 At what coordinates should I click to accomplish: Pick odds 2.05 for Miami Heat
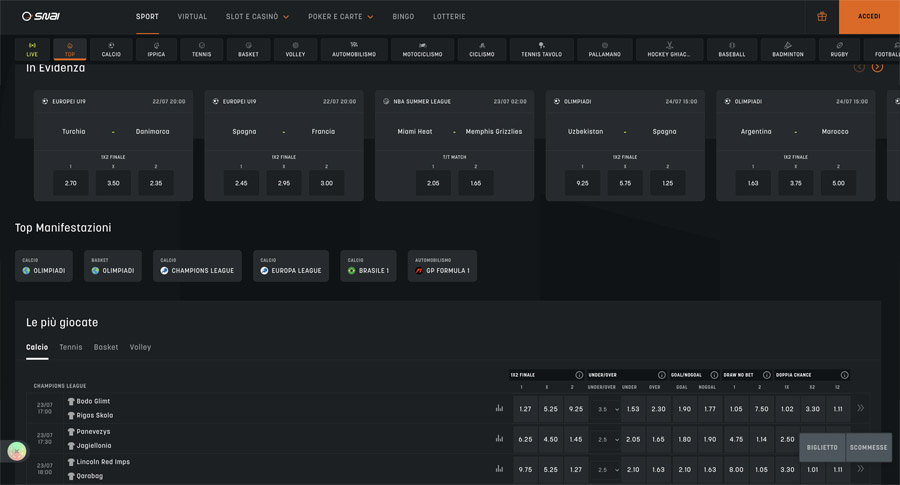pyautogui.click(x=433, y=183)
